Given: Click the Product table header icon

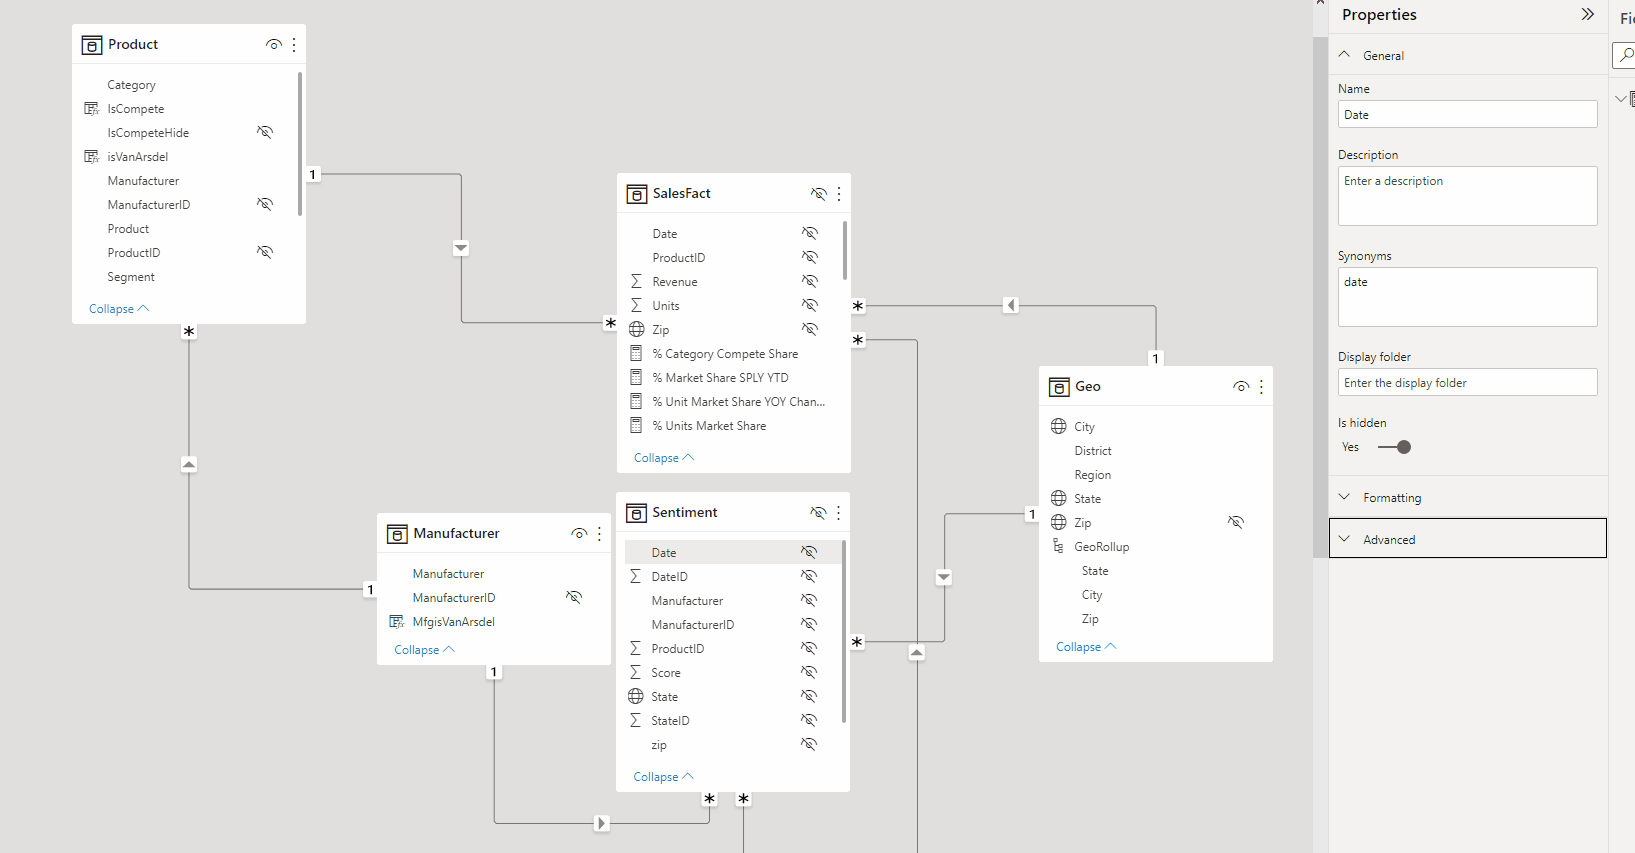Looking at the screenshot, I should point(92,45).
